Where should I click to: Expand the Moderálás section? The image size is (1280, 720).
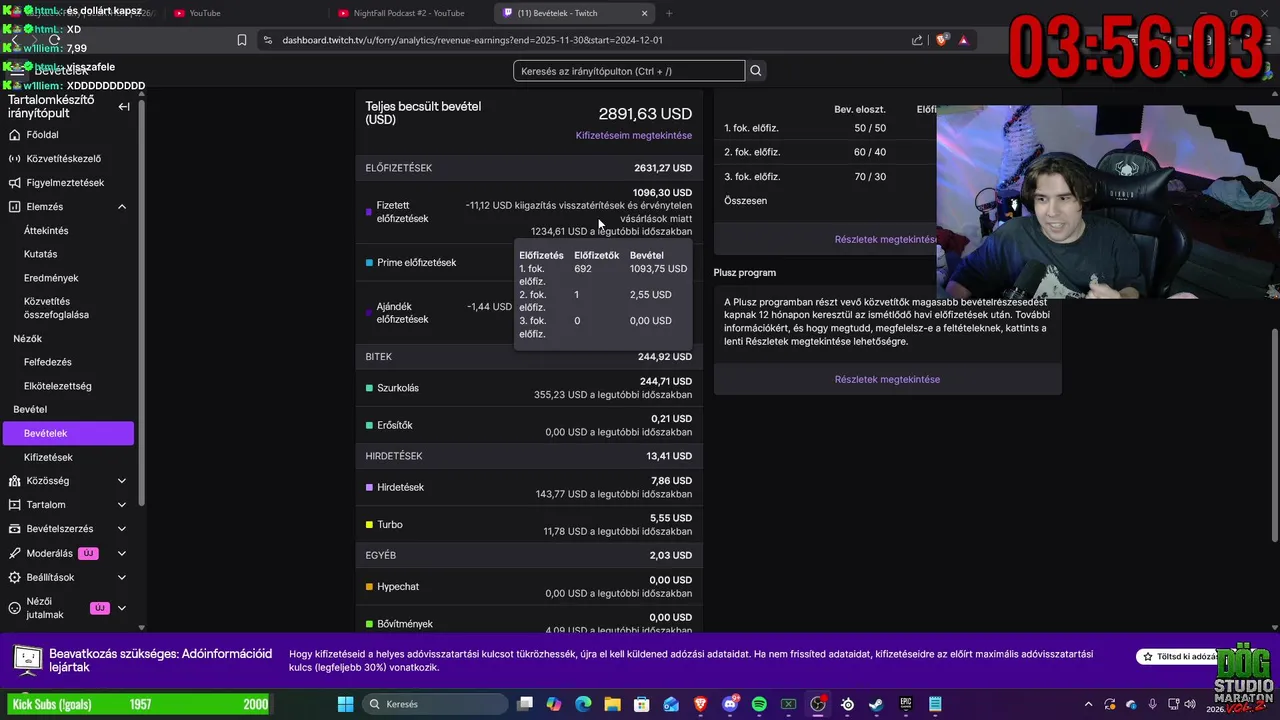pyautogui.click(x=122, y=553)
